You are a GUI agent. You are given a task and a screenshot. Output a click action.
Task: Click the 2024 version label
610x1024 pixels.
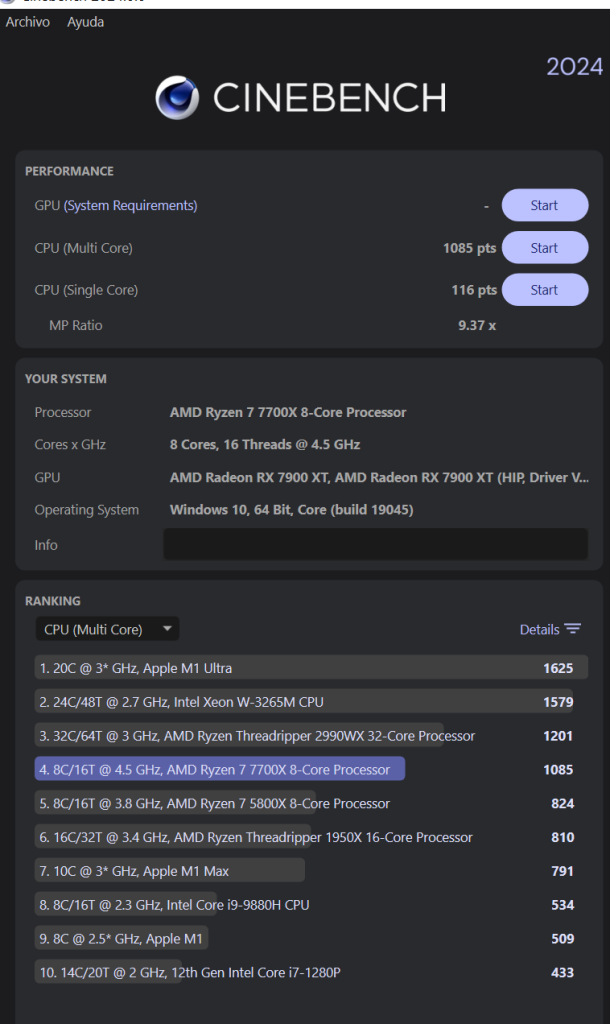(x=574, y=67)
